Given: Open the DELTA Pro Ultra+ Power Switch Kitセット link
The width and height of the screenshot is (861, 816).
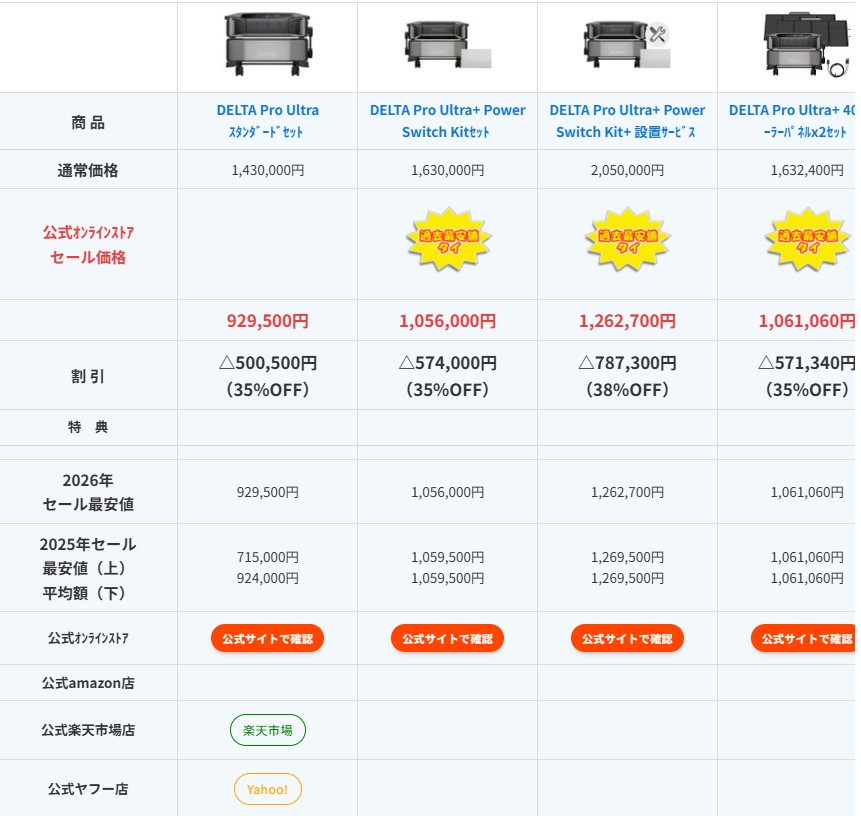Looking at the screenshot, I should click(x=447, y=121).
